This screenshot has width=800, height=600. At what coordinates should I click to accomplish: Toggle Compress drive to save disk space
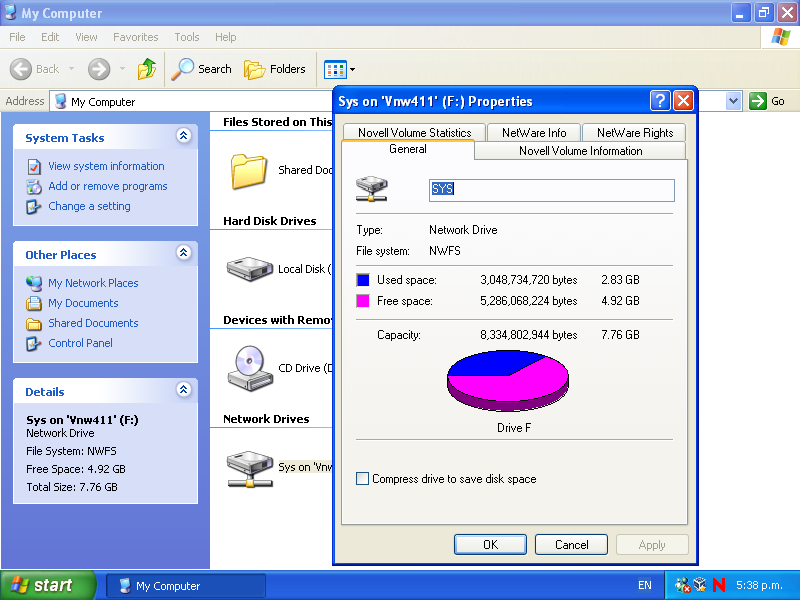[x=362, y=479]
